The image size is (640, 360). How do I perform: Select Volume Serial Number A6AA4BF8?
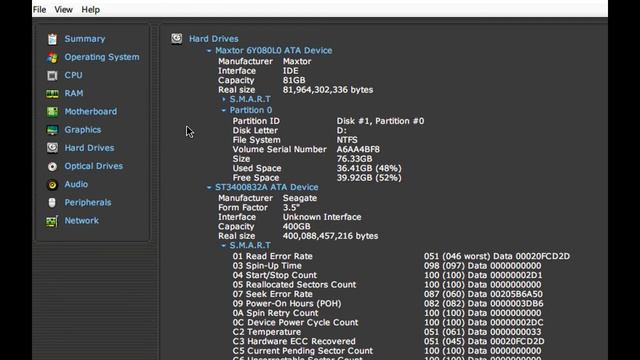click(358, 149)
